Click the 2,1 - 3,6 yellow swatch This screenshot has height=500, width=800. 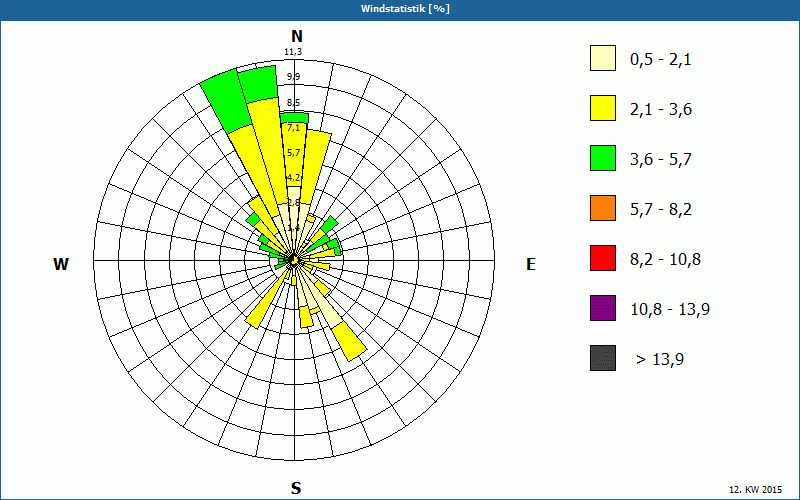603,108
